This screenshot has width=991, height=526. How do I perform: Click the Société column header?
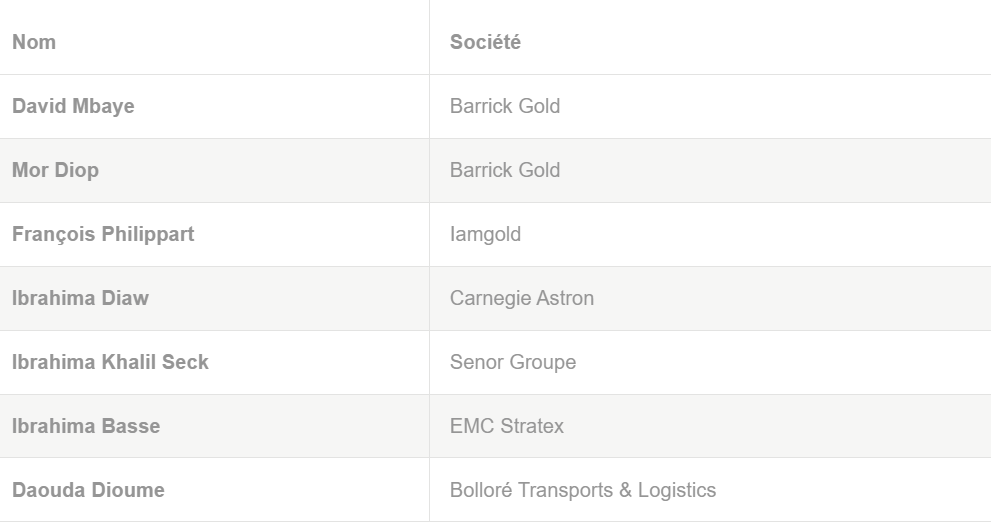point(485,43)
